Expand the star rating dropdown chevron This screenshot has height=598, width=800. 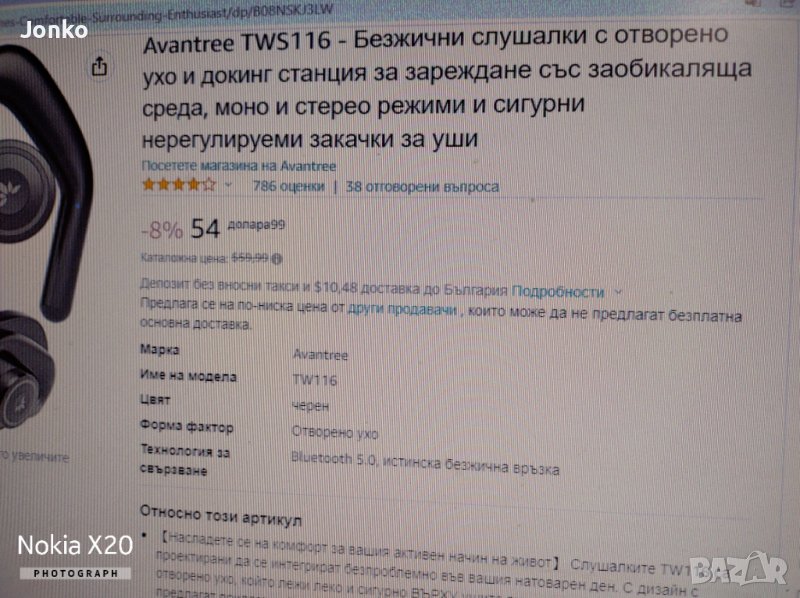(229, 185)
